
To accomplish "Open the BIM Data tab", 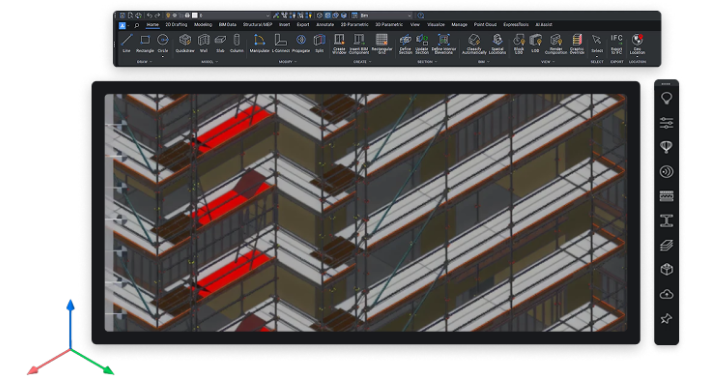I will 227,25.
